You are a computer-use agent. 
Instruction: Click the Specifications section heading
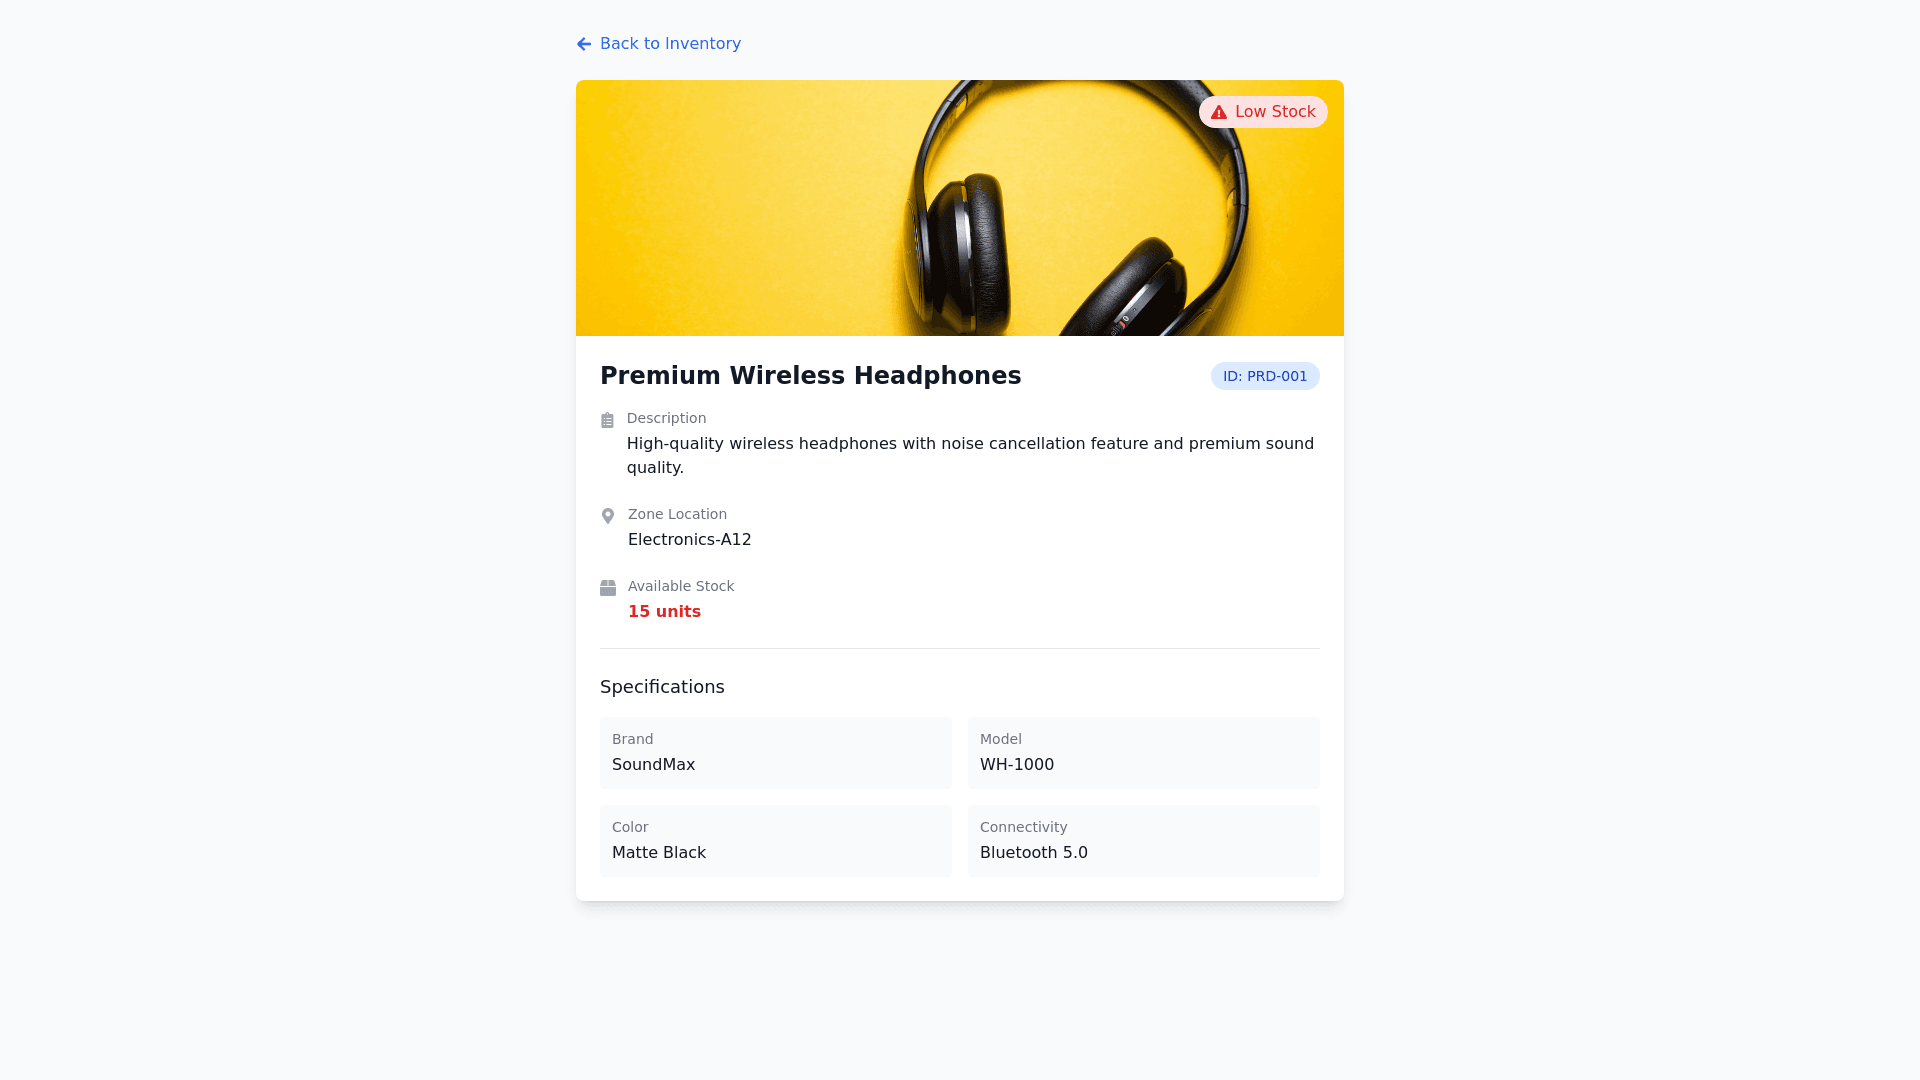(662, 687)
